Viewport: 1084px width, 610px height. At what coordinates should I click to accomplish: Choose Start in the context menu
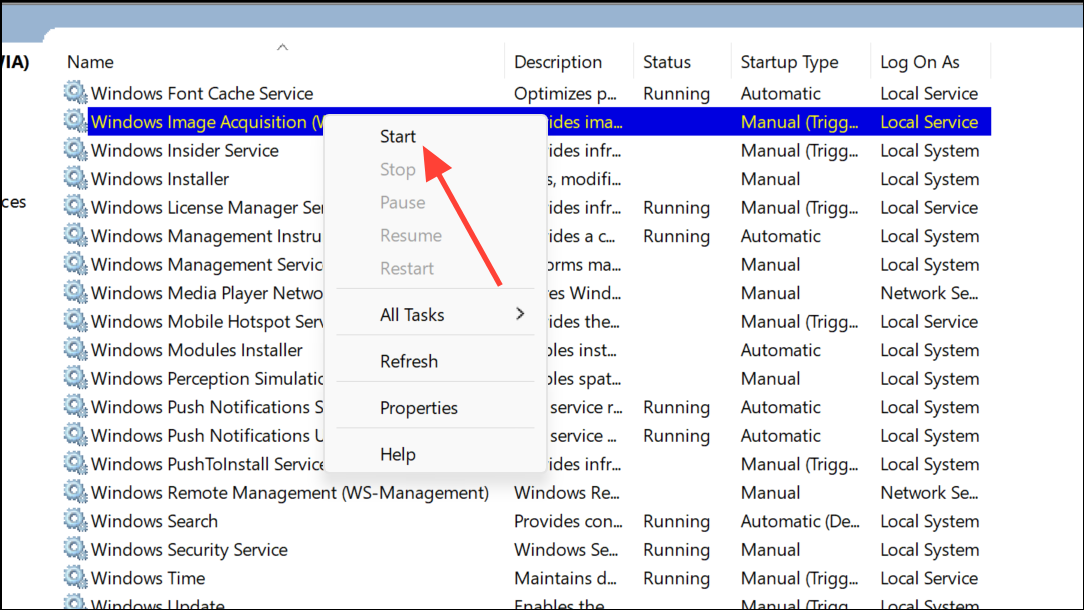[x=398, y=136]
